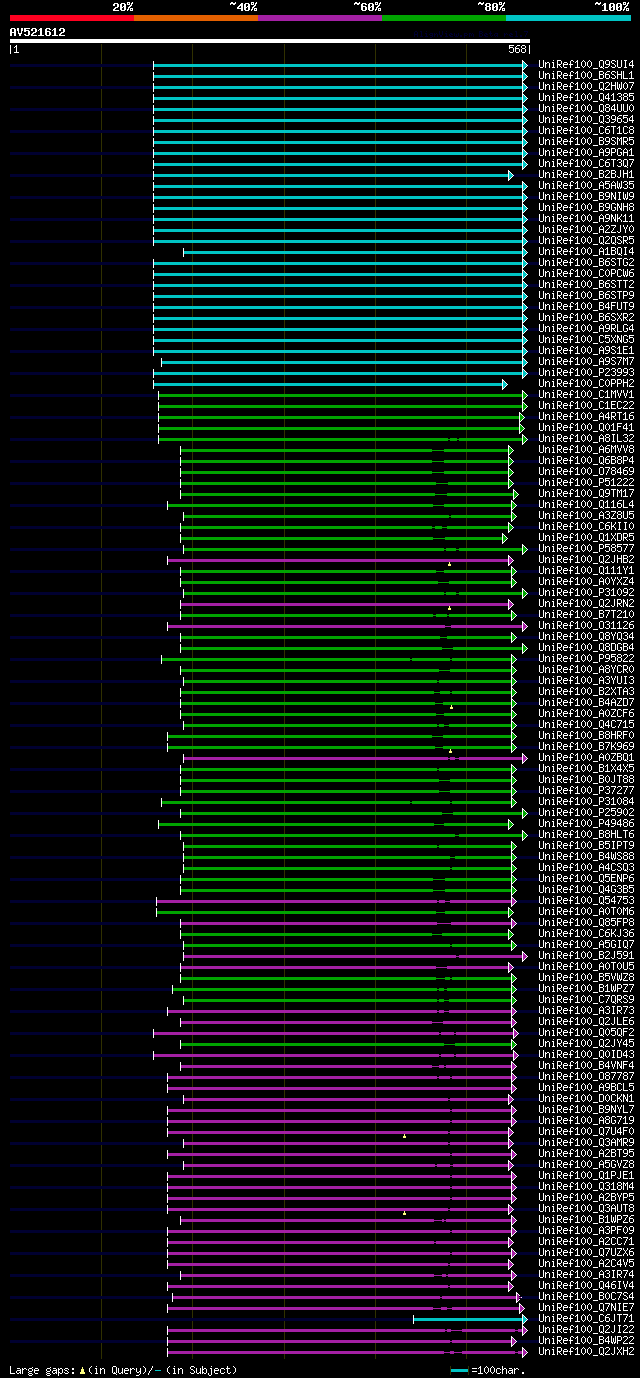Open hit UniRef100_P49486

[x=586, y=823]
